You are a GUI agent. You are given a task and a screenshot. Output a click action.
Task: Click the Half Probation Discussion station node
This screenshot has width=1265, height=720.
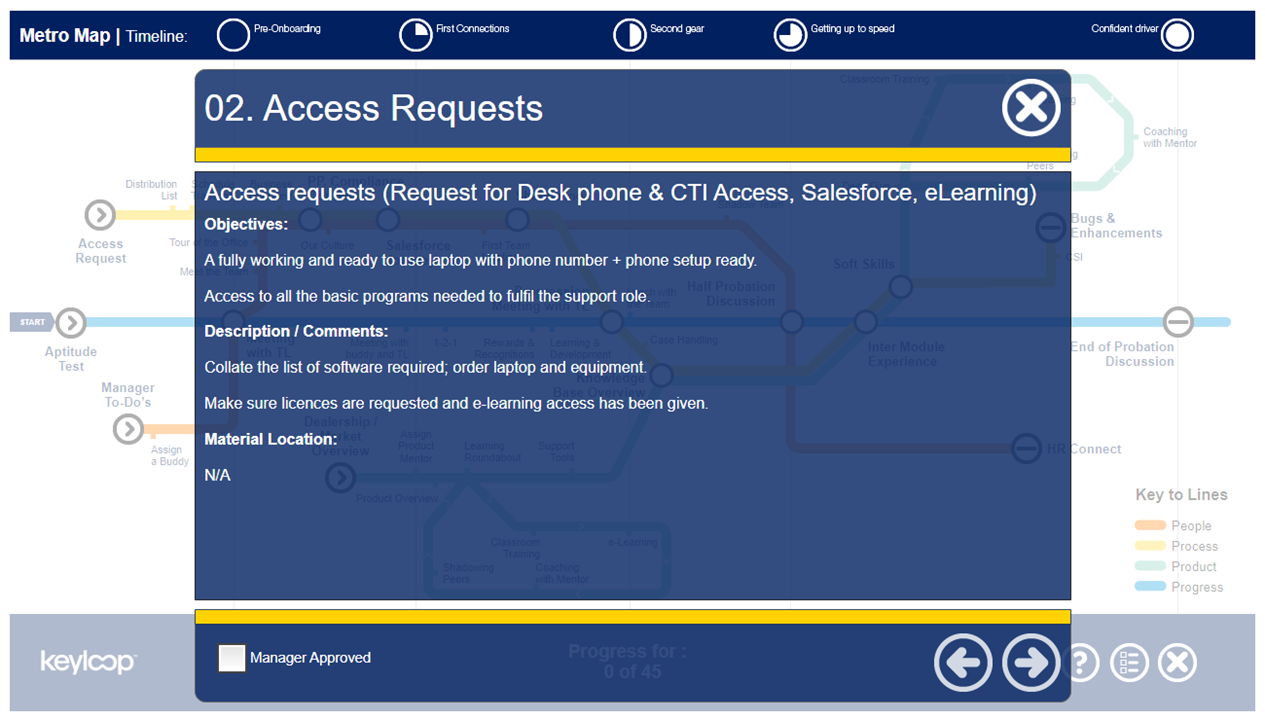pos(792,322)
